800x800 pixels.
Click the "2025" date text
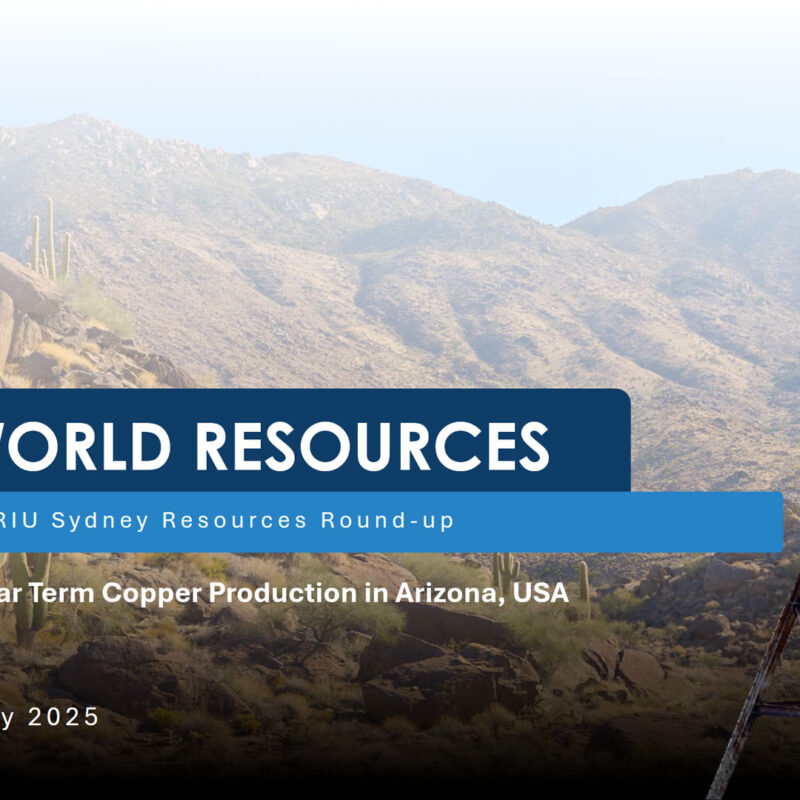pos(63,717)
